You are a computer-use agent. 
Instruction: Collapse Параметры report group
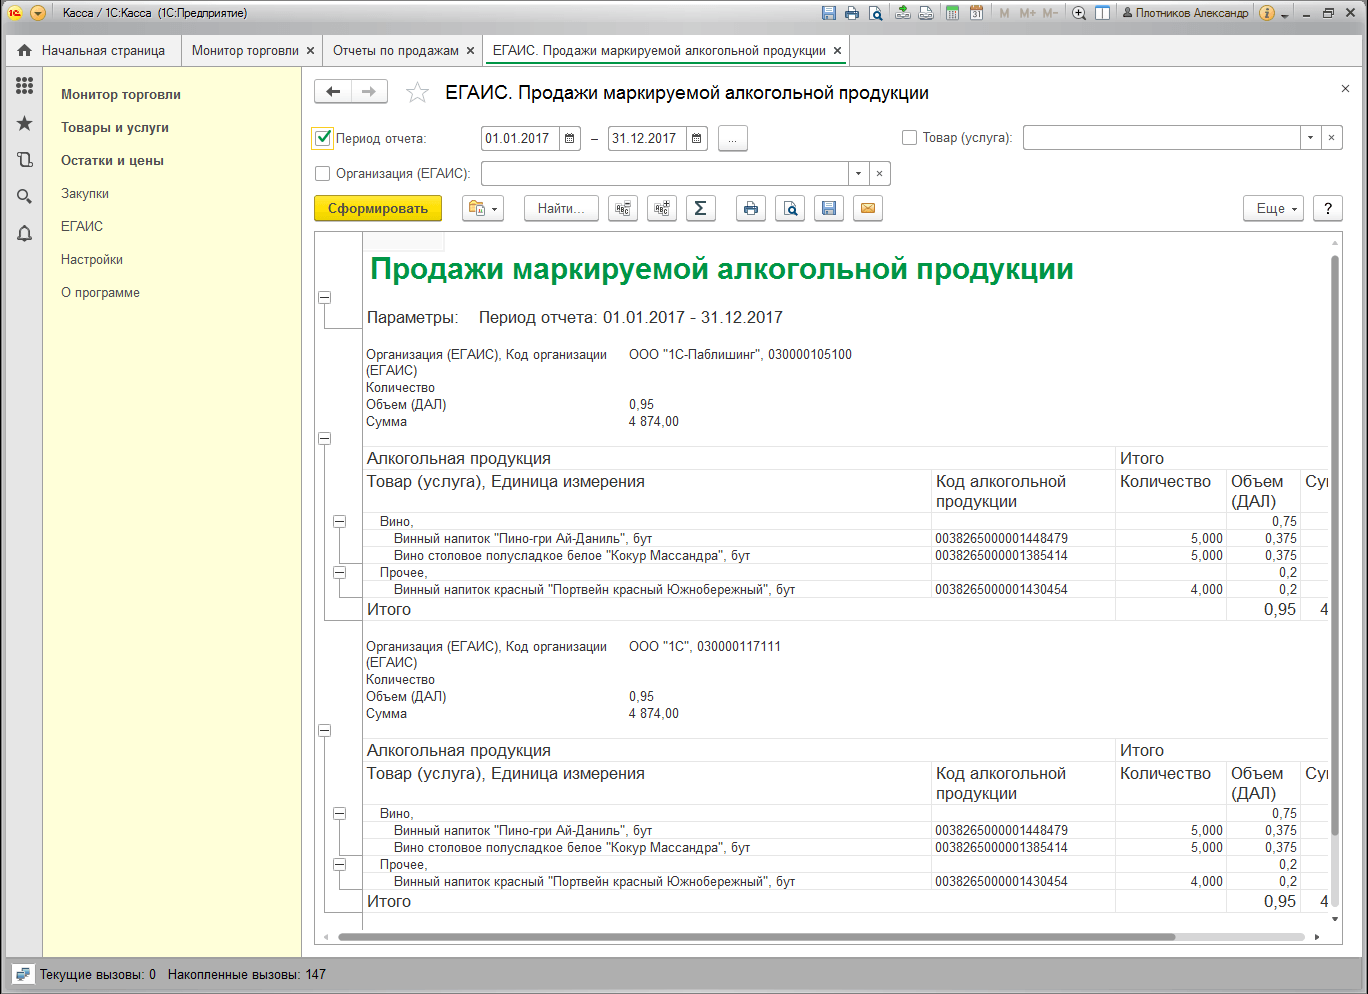(x=324, y=297)
